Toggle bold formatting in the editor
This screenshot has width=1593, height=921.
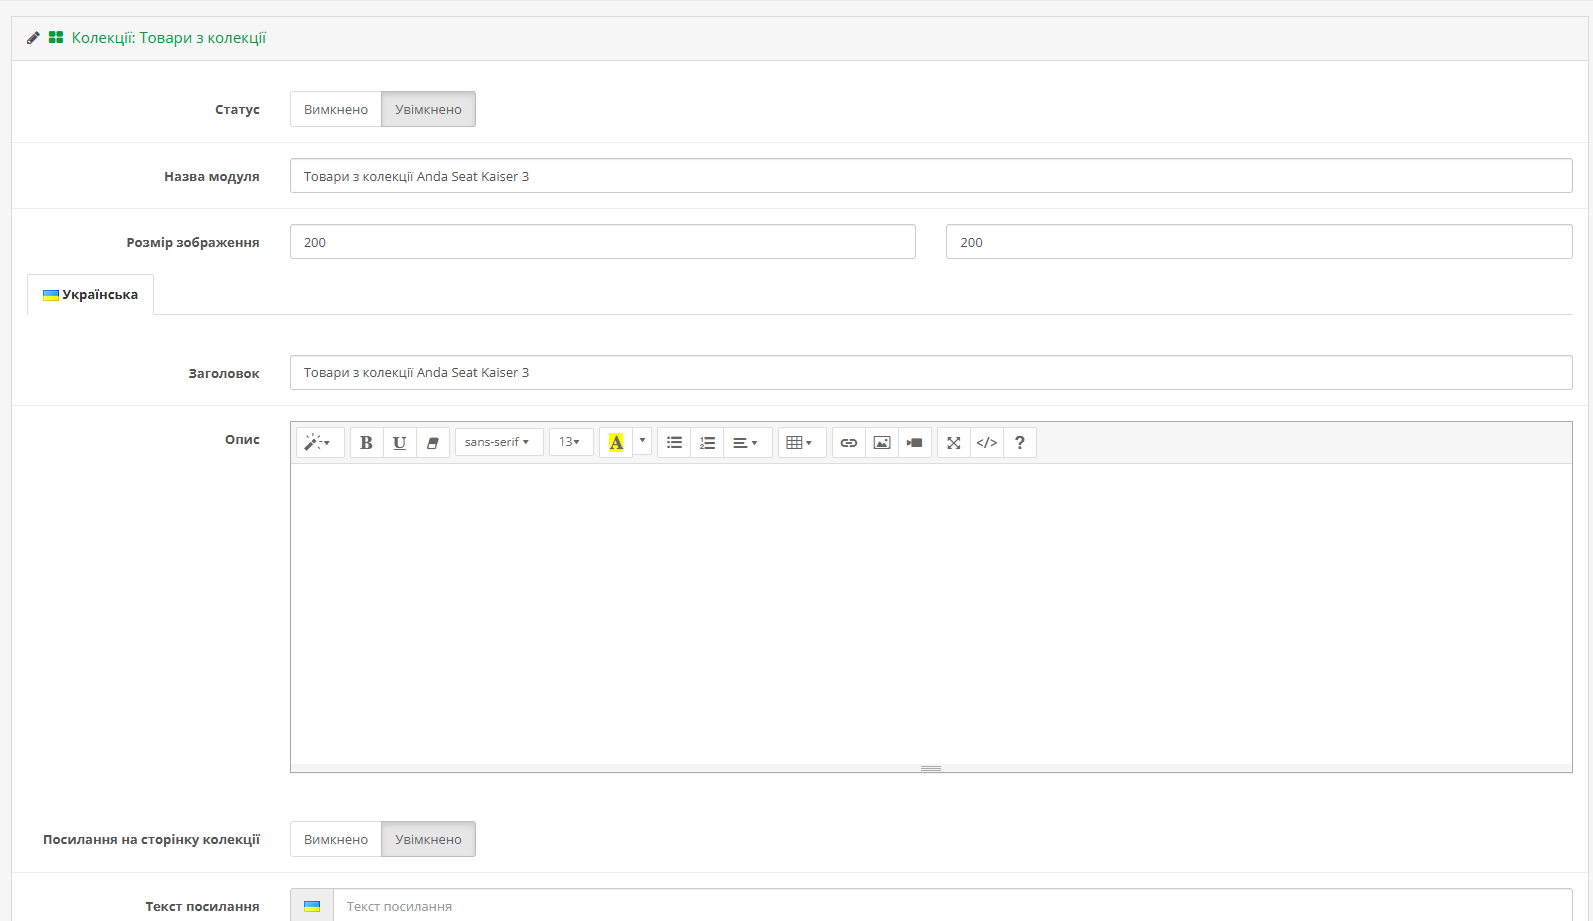click(367, 443)
